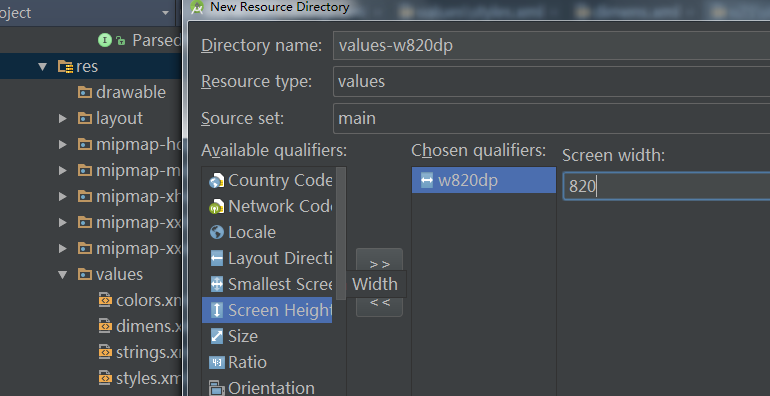Select Layout Direction in available qualifiers
The width and height of the screenshot is (770, 396).
(267, 258)
